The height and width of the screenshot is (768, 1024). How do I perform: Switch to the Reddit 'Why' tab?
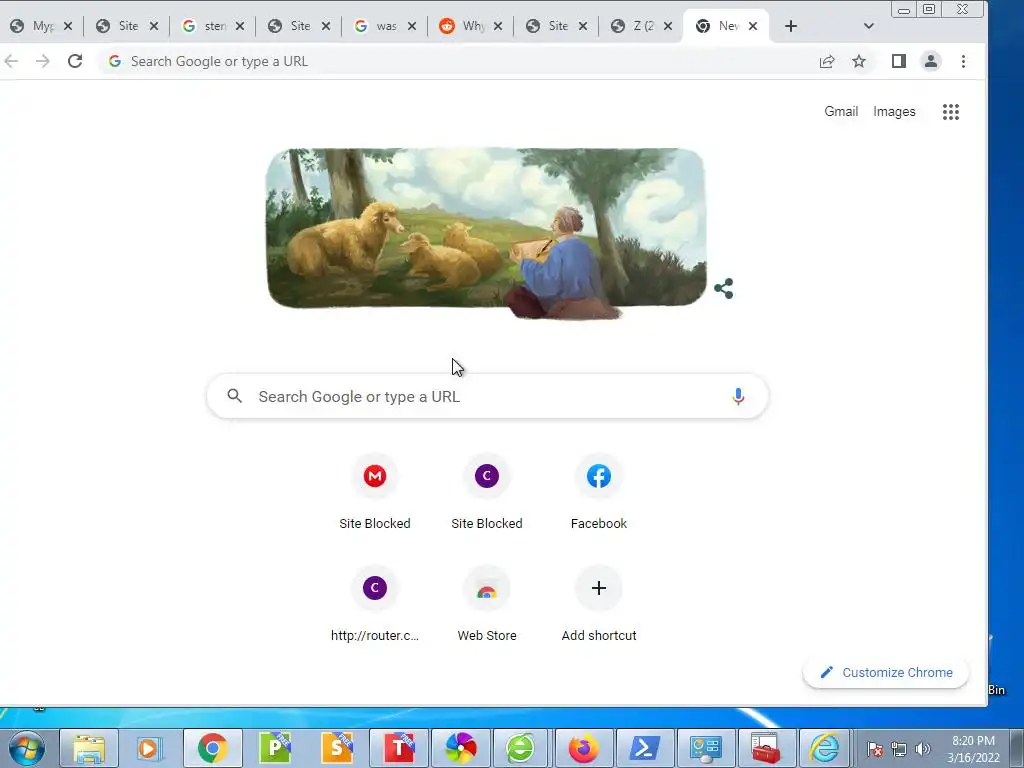click(468, 26)
